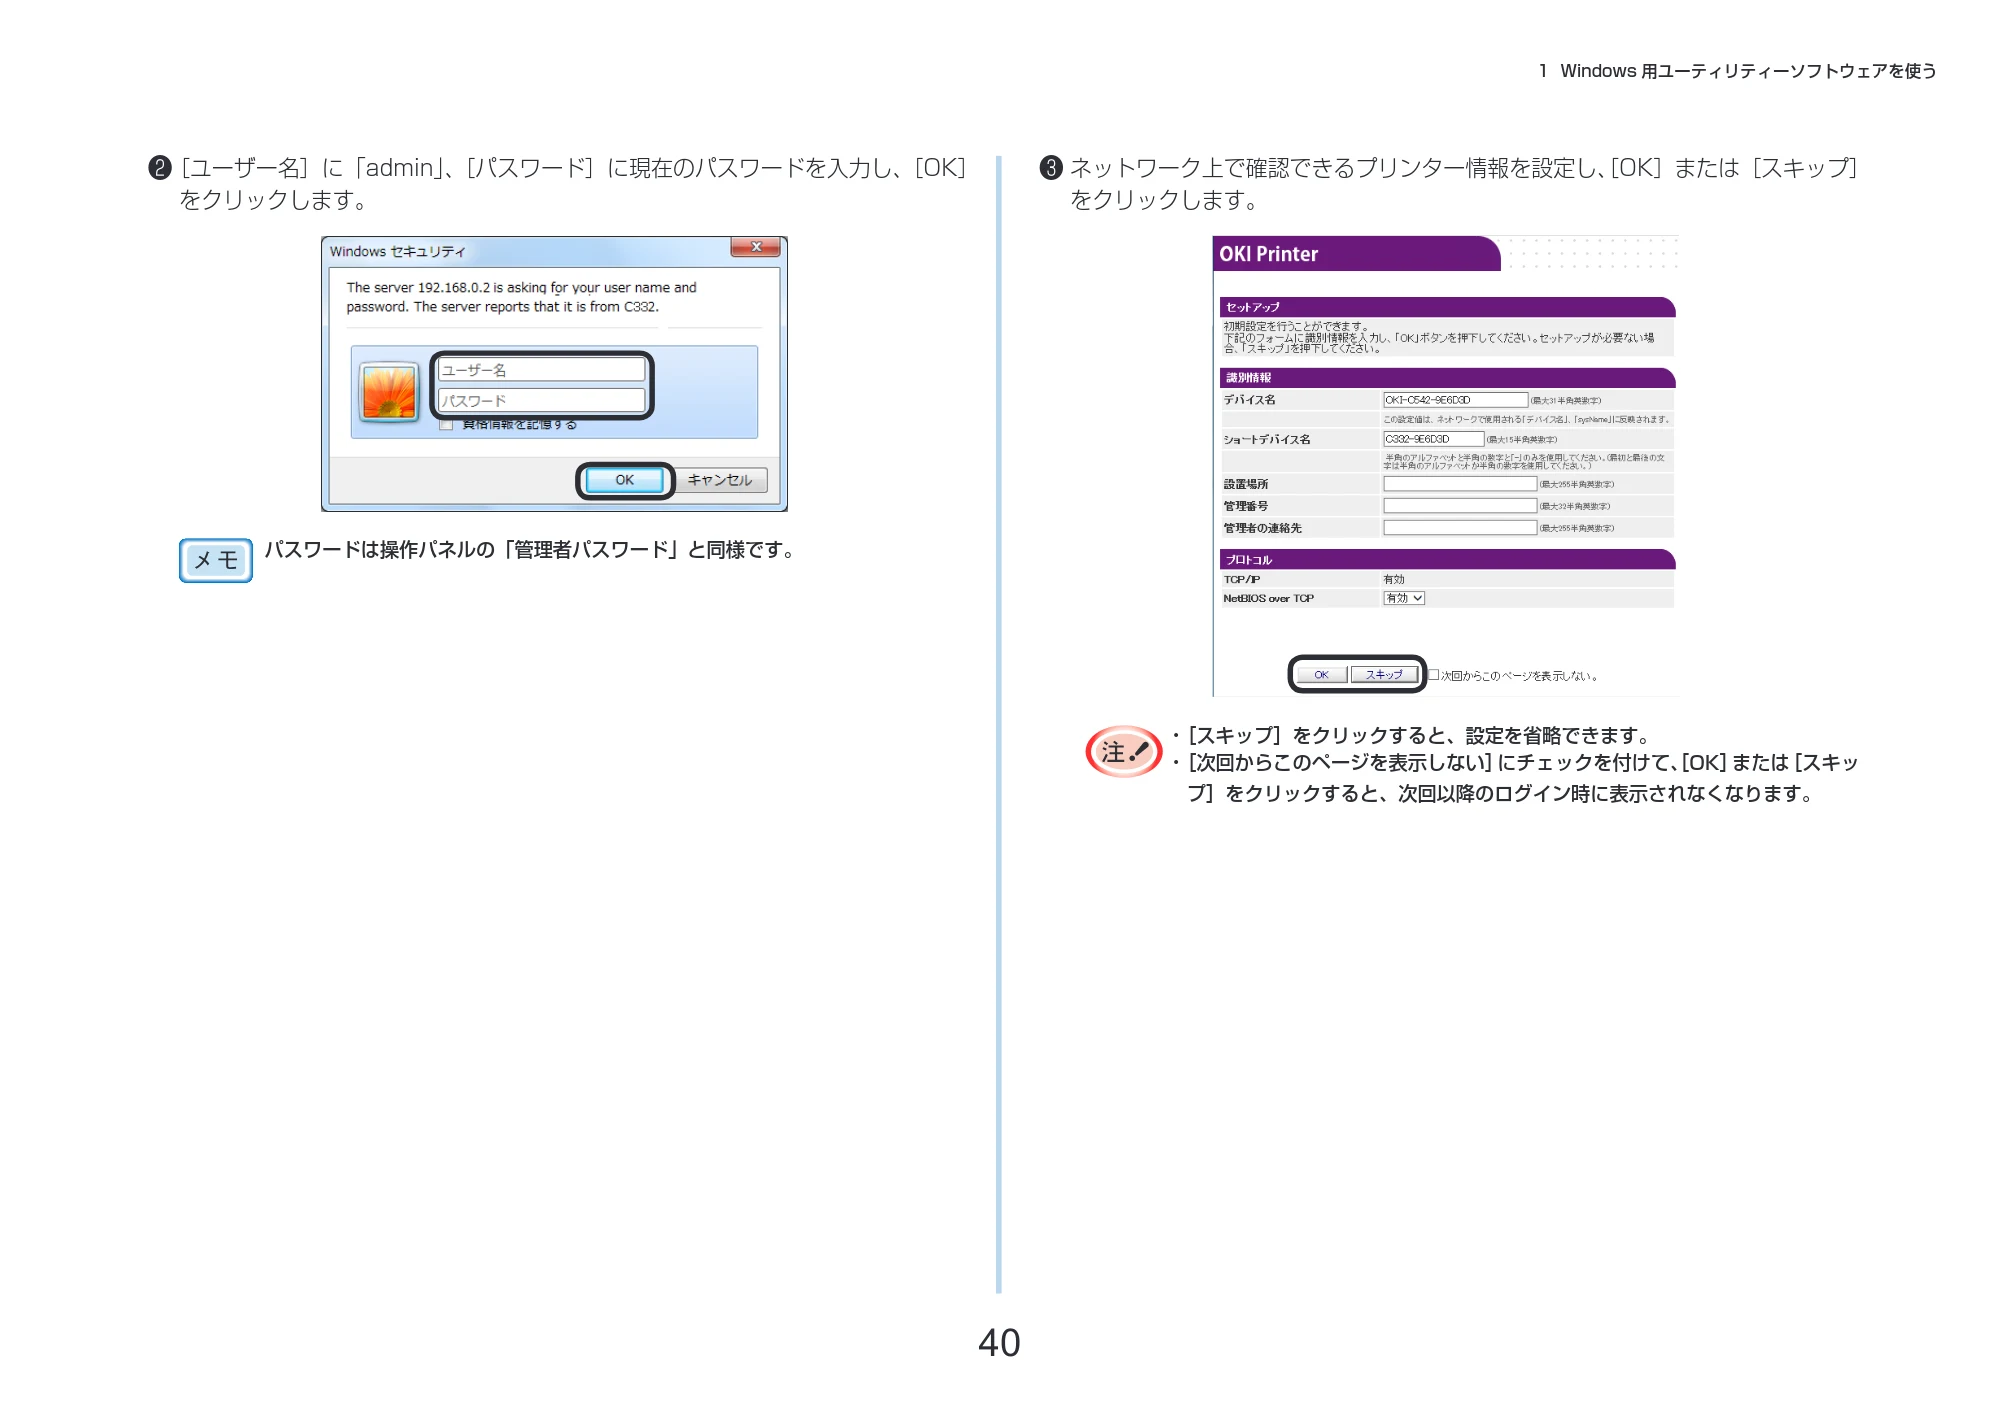The height and width of the screenshot is (1417, 2001).
Task: Click the (最大15半角英数字) hint text
Action: pyautogui.click(x=1521, y=440)
